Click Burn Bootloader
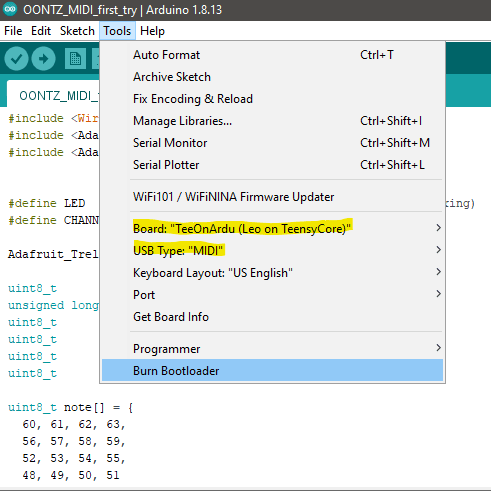This screenshot has height=491, width=491. (272, 370)
